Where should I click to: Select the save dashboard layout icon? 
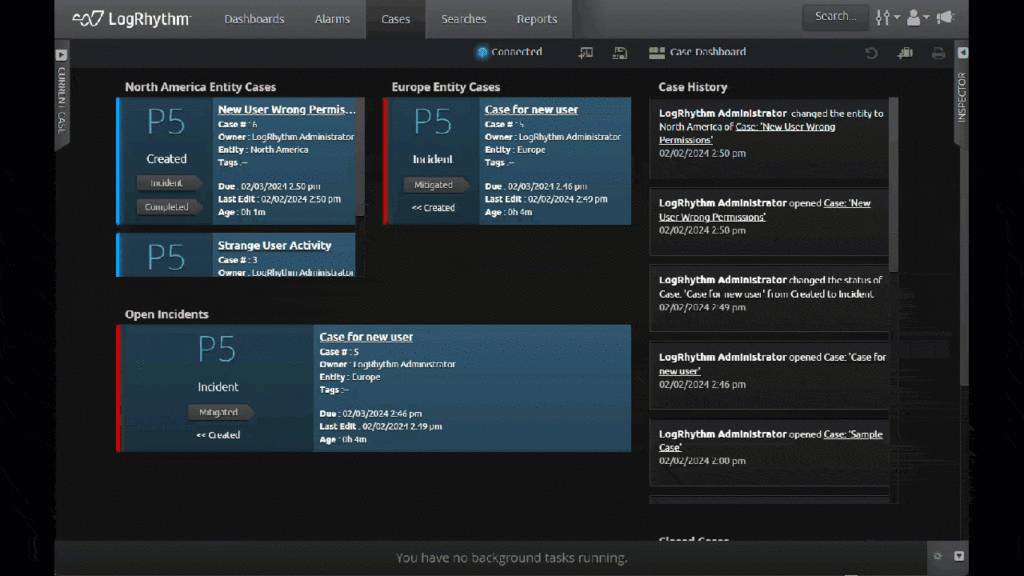click(619, 52)
